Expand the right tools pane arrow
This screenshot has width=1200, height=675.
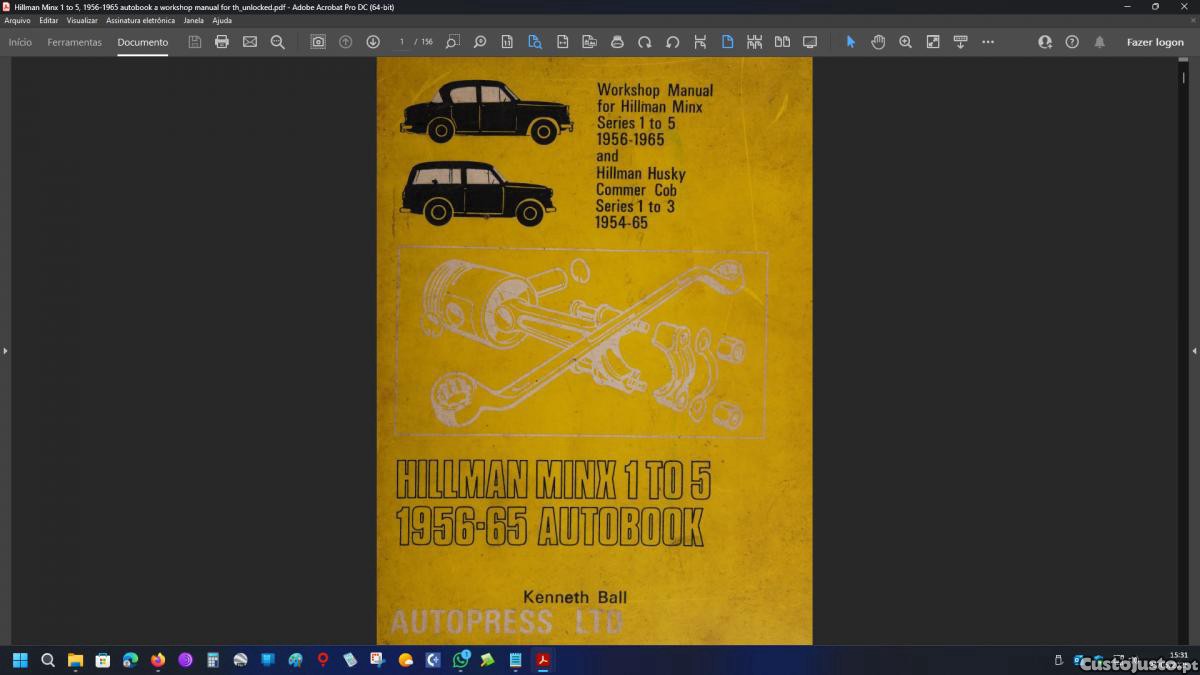point(1194,351)
